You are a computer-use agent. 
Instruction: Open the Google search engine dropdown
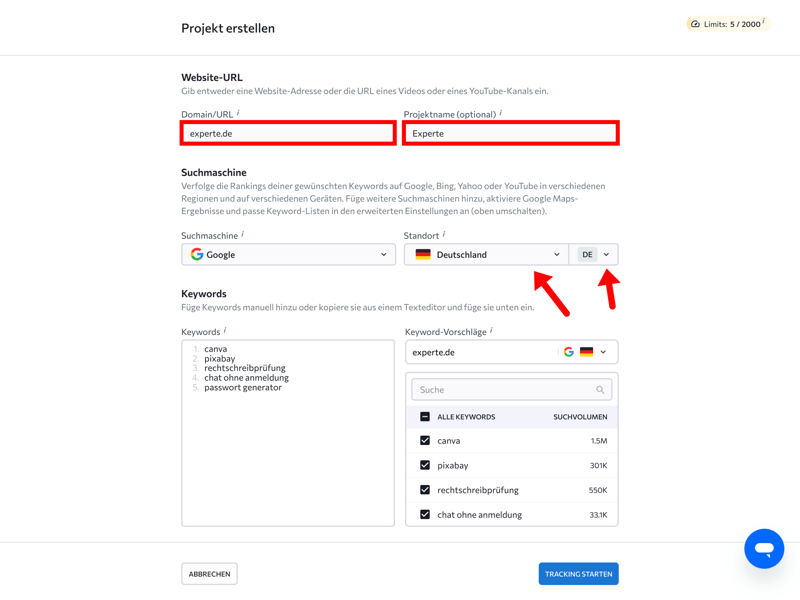click(288, 255)
